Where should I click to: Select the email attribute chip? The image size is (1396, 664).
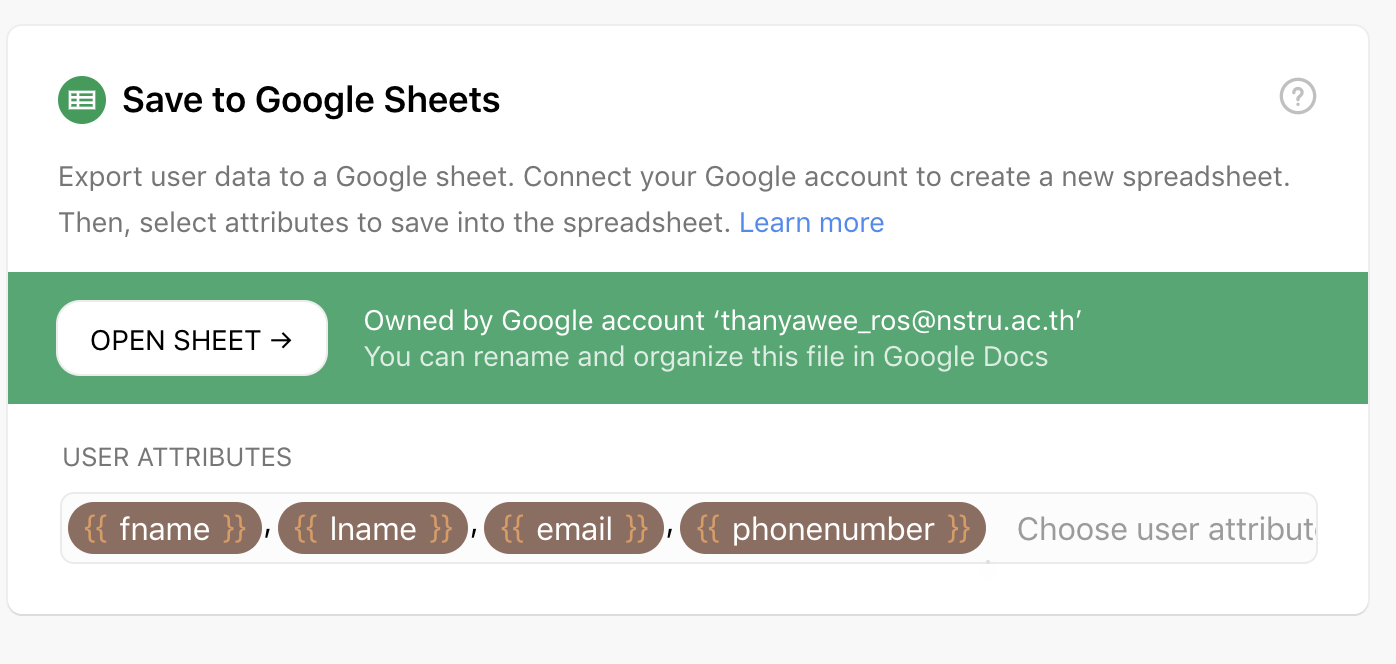[574, 528]
